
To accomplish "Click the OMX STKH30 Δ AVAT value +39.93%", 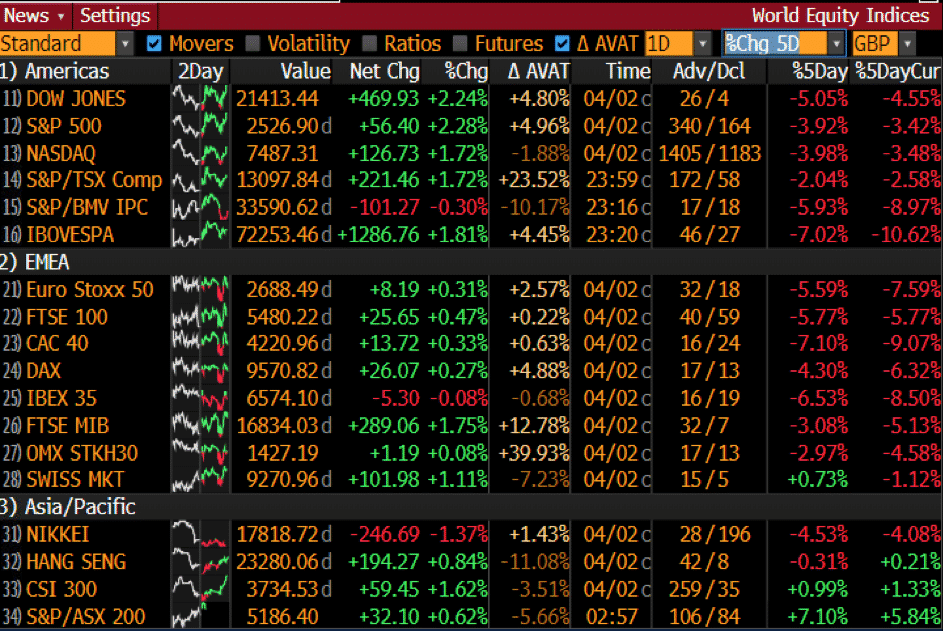I will tap(533, 453).
